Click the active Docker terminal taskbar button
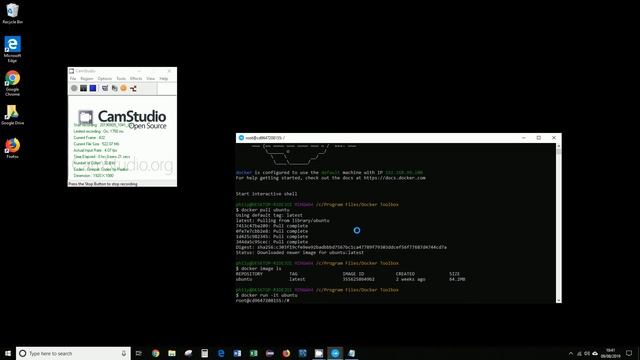The image size is (640, 360). pos(335,353)
